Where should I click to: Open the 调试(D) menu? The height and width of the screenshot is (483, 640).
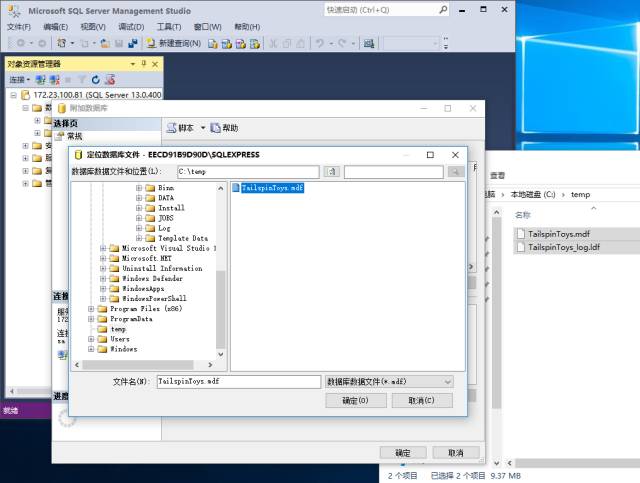[x=131, y=27]
